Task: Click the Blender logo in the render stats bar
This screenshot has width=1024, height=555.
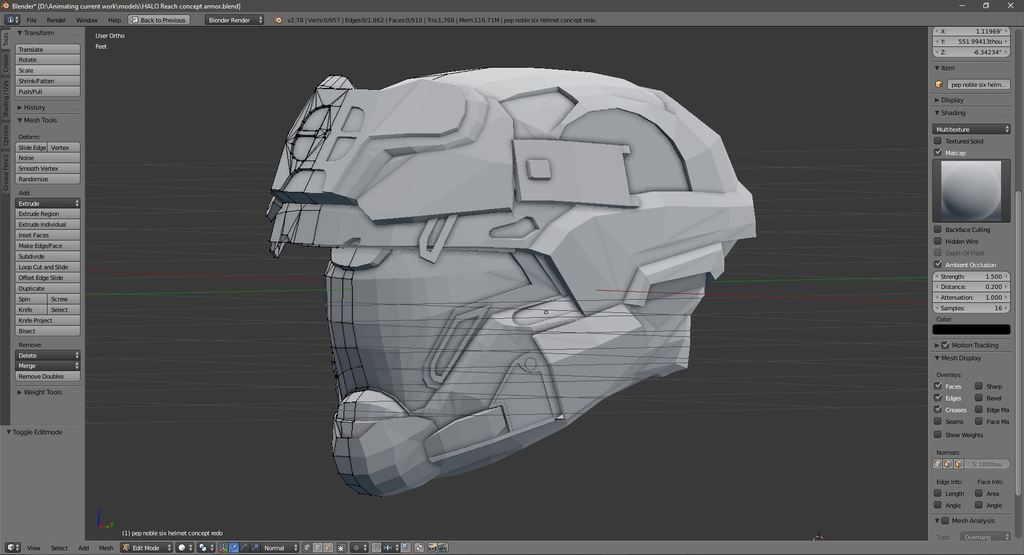Action: coord(278,19)
